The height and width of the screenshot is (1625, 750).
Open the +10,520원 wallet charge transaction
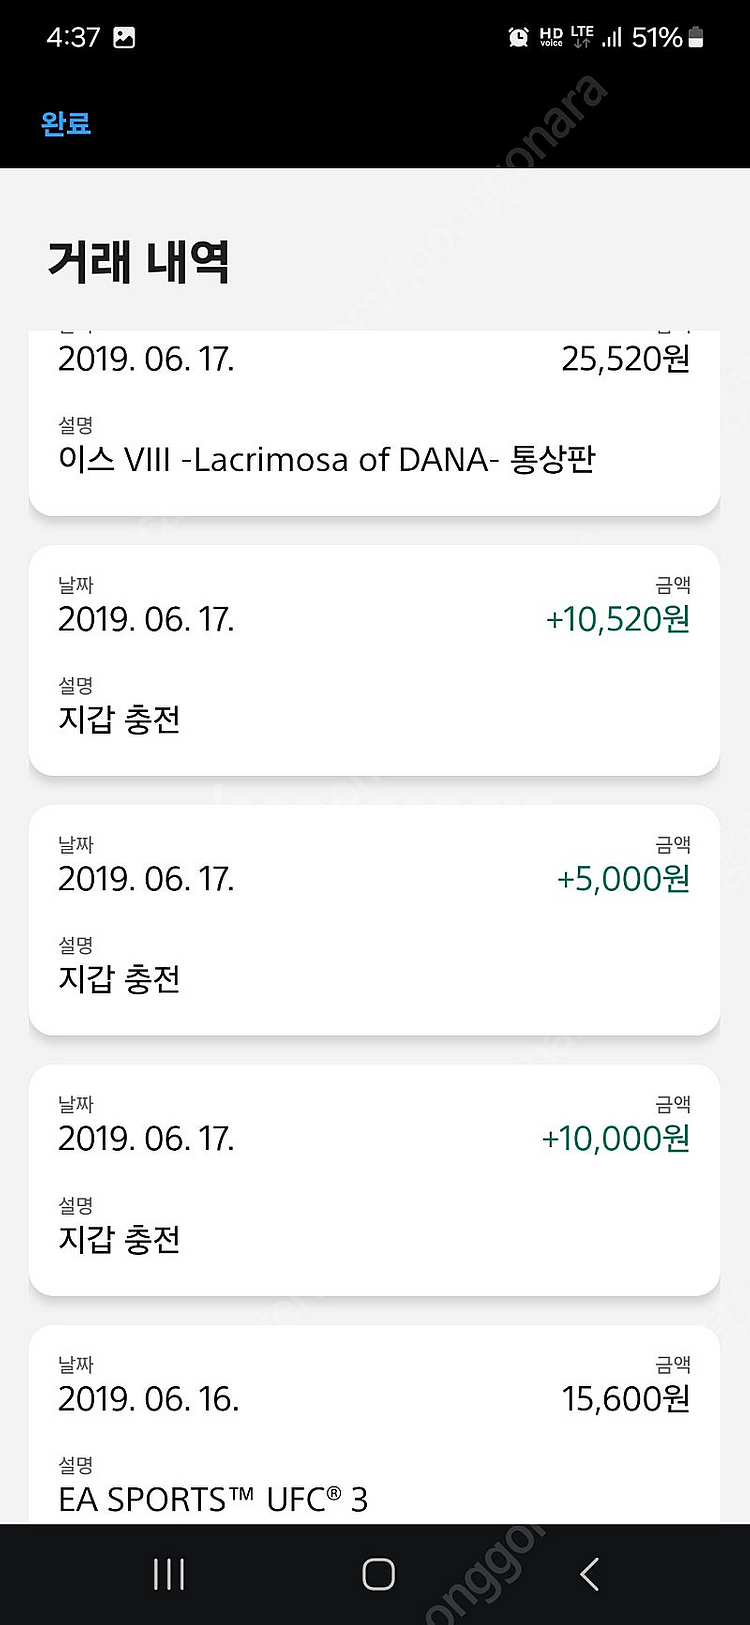[x=374, y=660]
